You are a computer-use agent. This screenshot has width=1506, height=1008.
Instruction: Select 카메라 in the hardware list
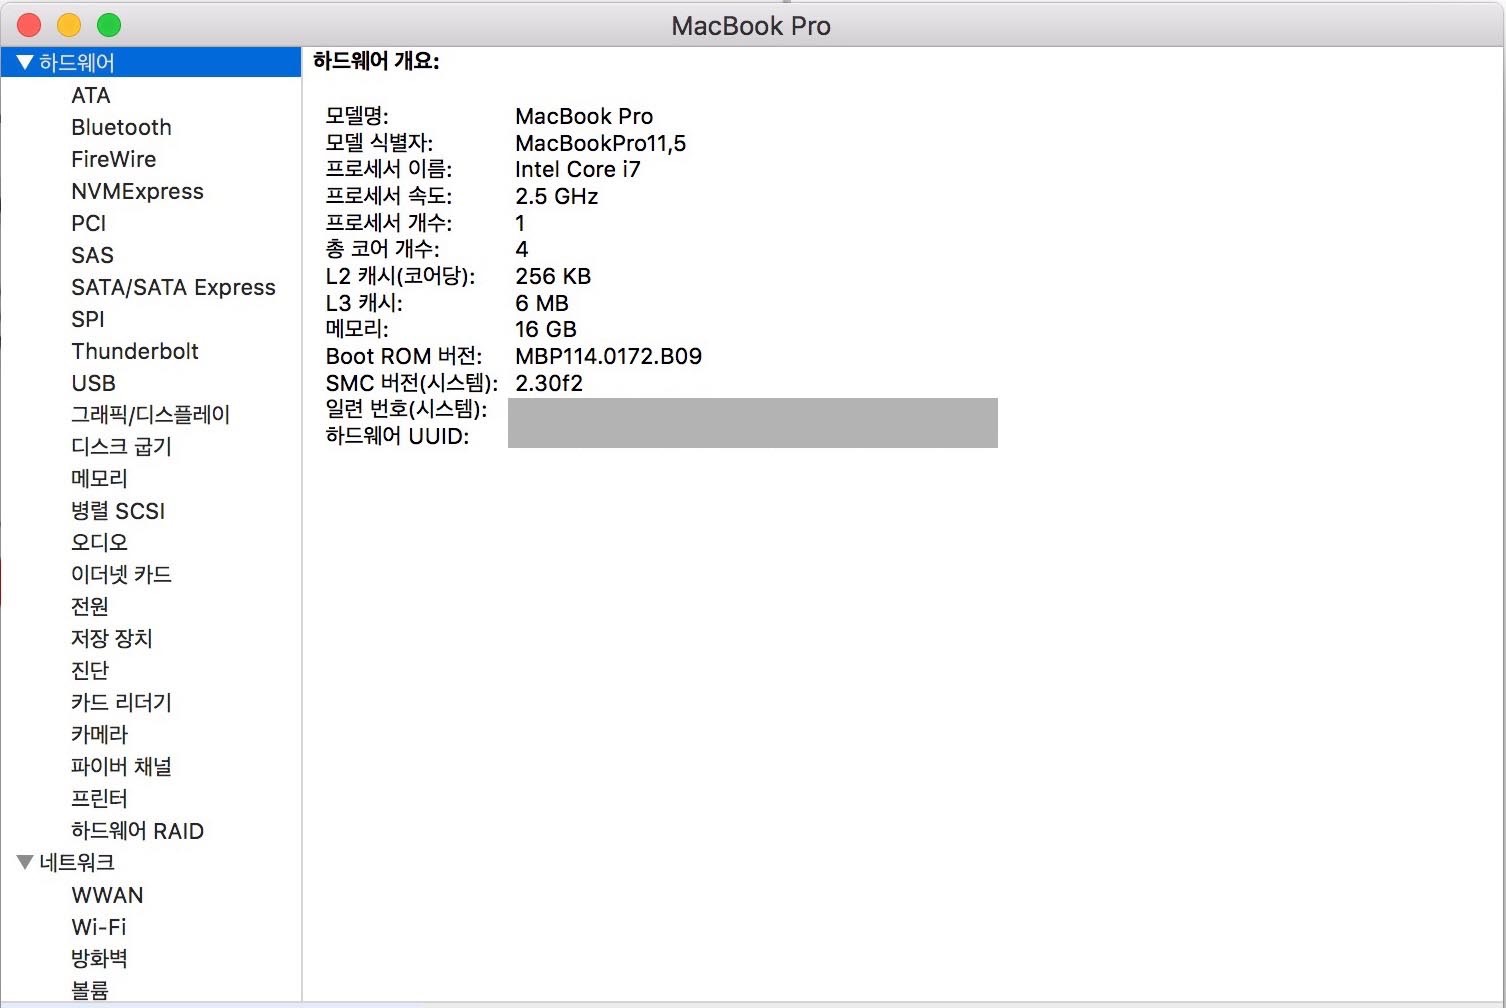point(99,734)
